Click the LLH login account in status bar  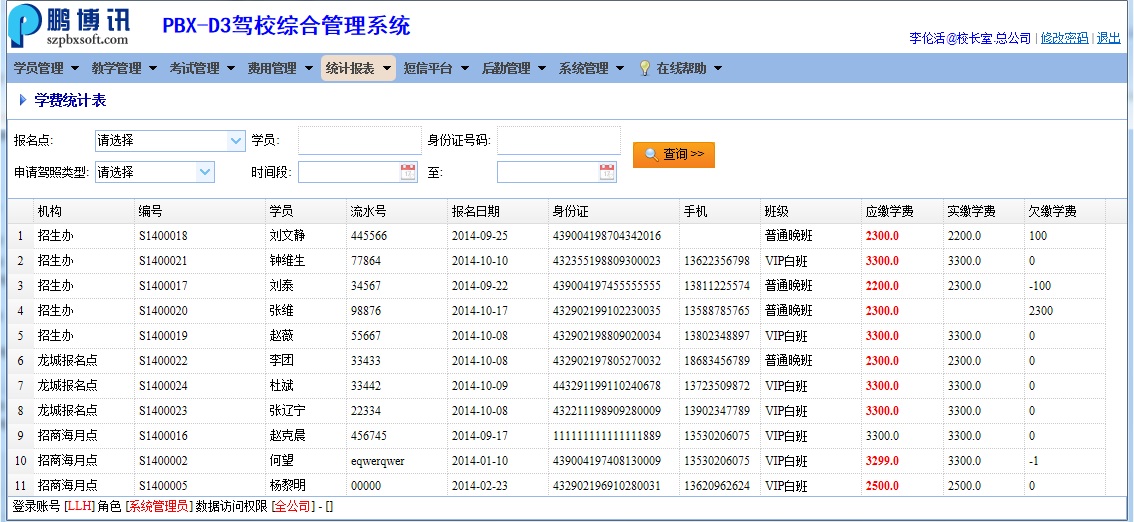80,506
